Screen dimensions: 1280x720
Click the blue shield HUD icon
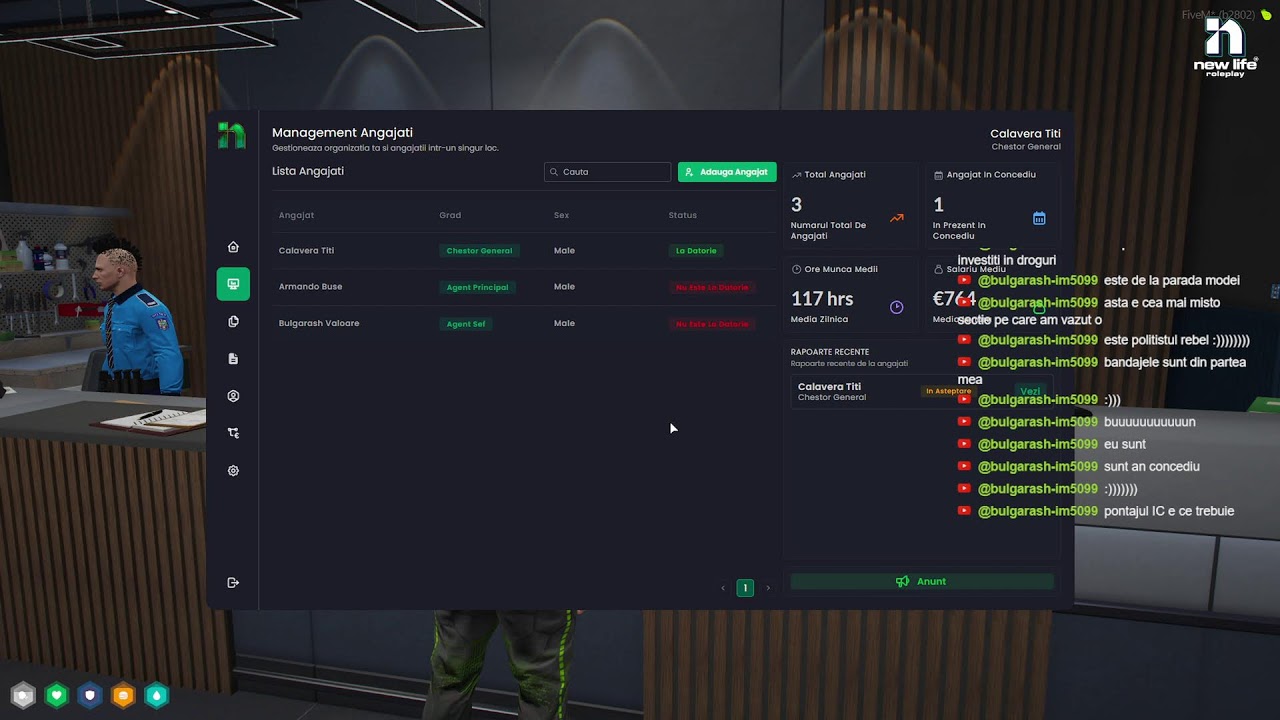coord(90,695)
